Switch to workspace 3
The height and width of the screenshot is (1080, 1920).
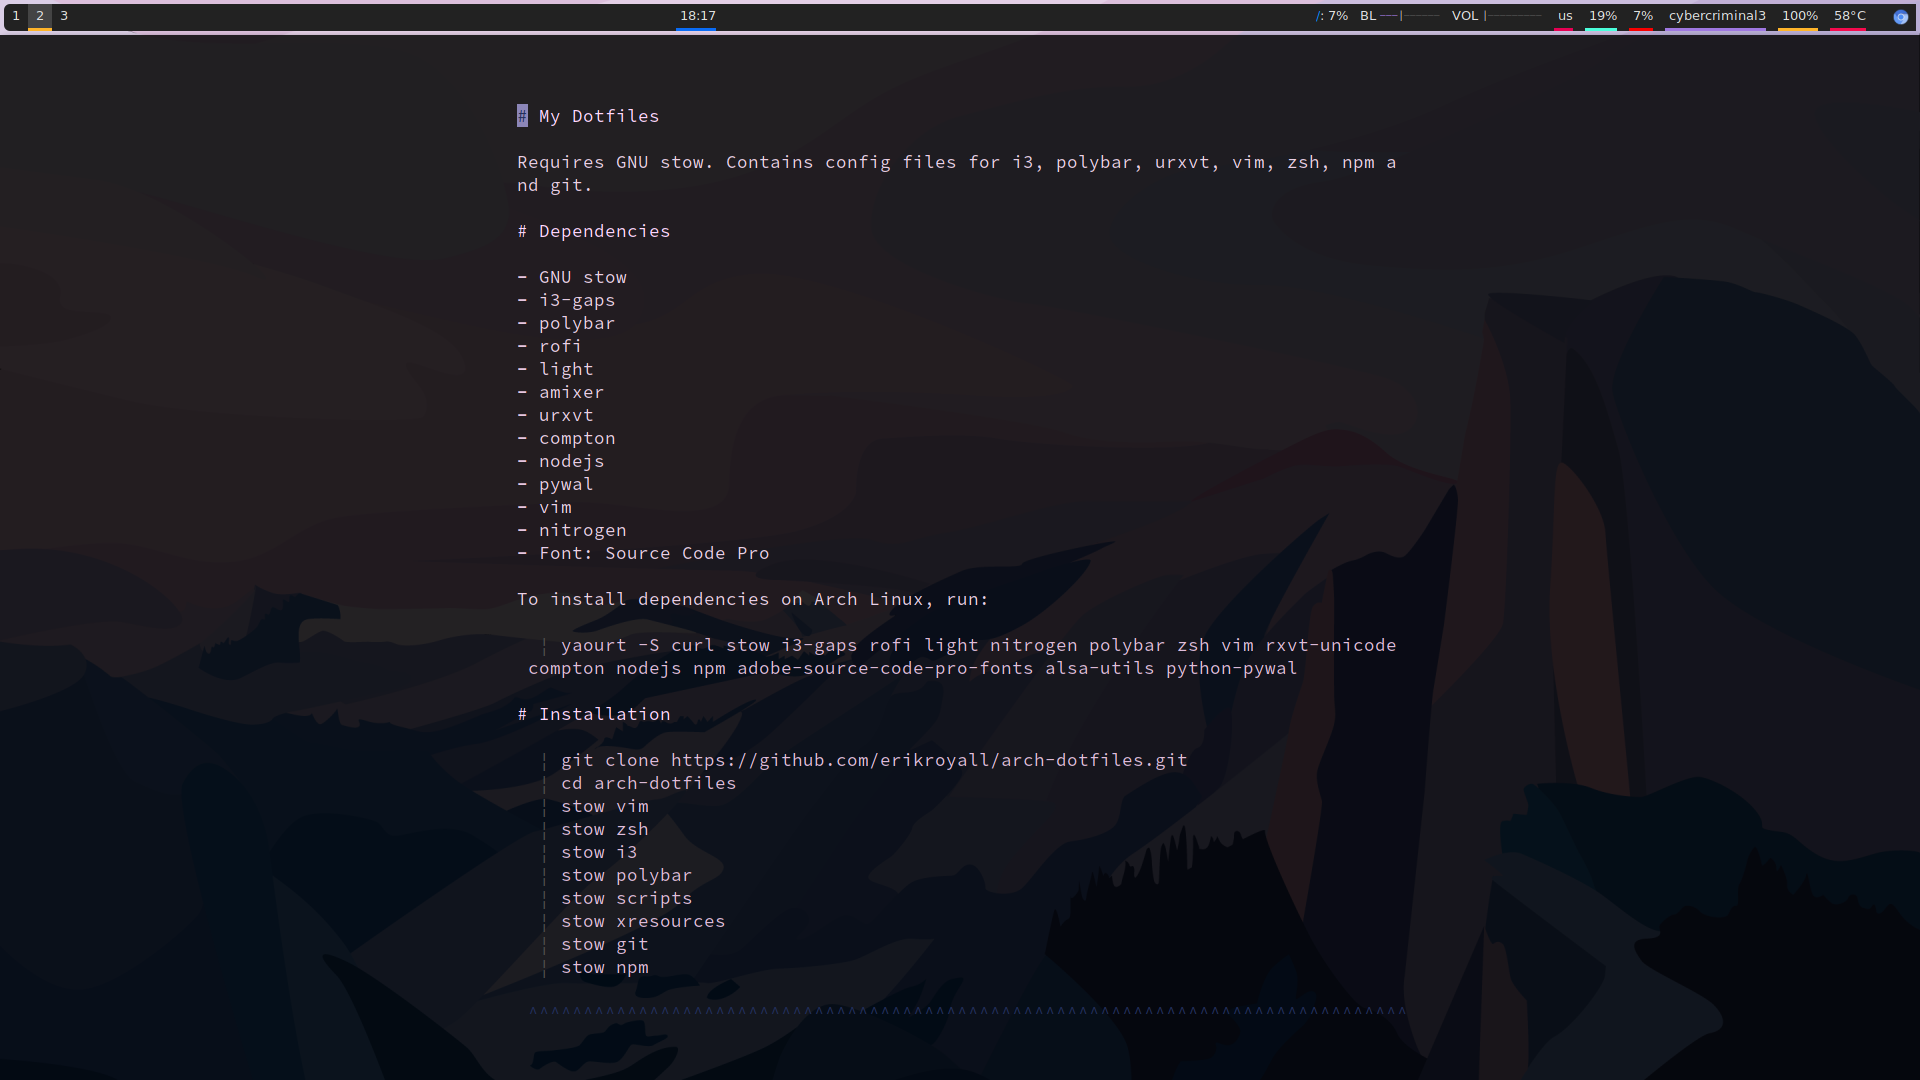pyautogui.click(x=64, y=16)
